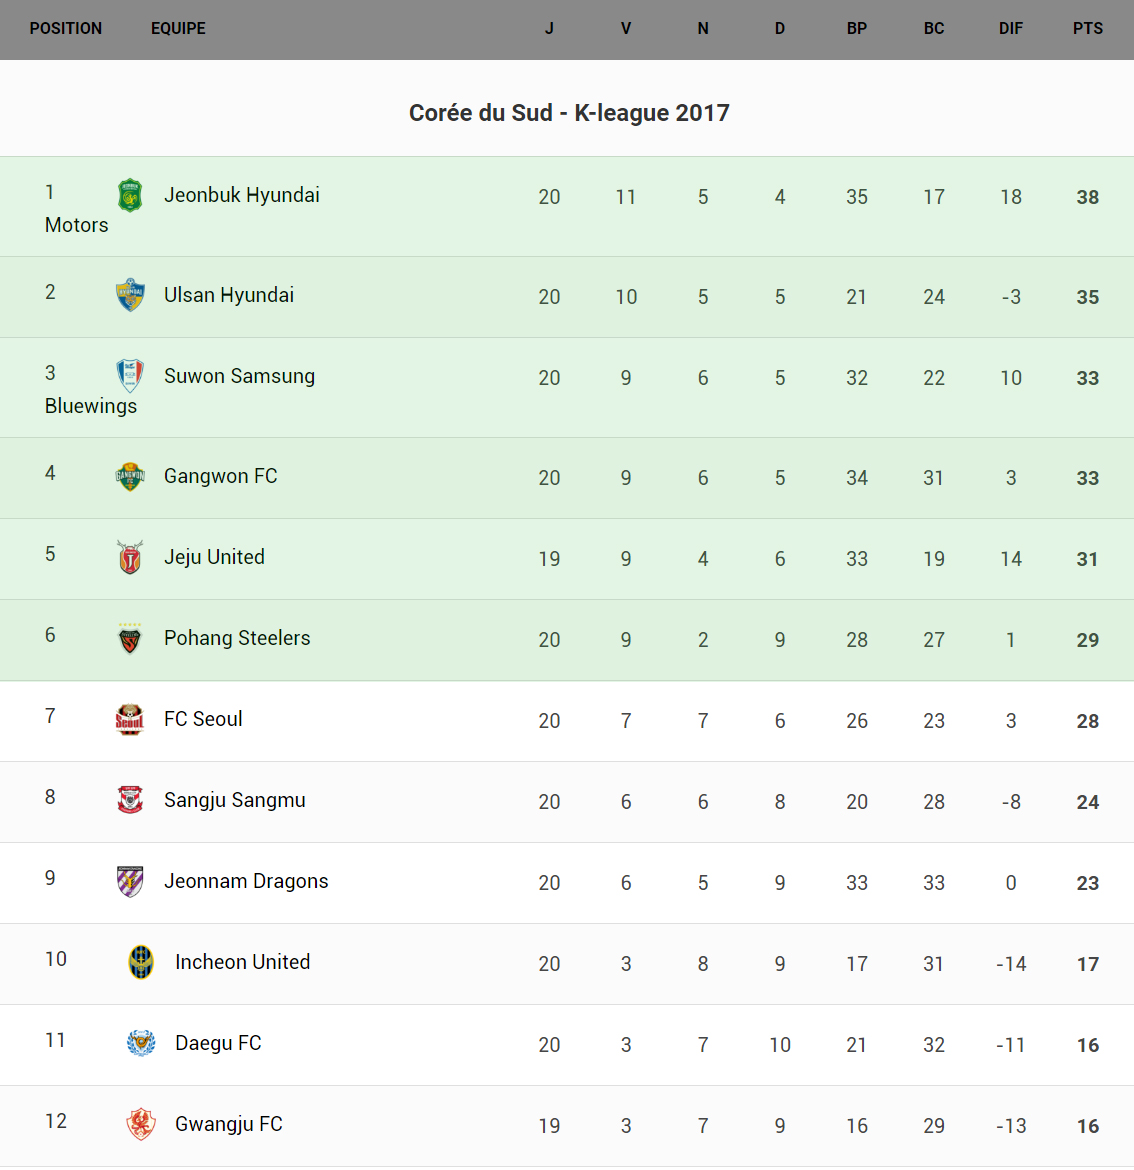Click the Jeonbuk Hyundai Motors club crest
The width and height of the screenshot is (1134, 1170).
click(130, 196)
